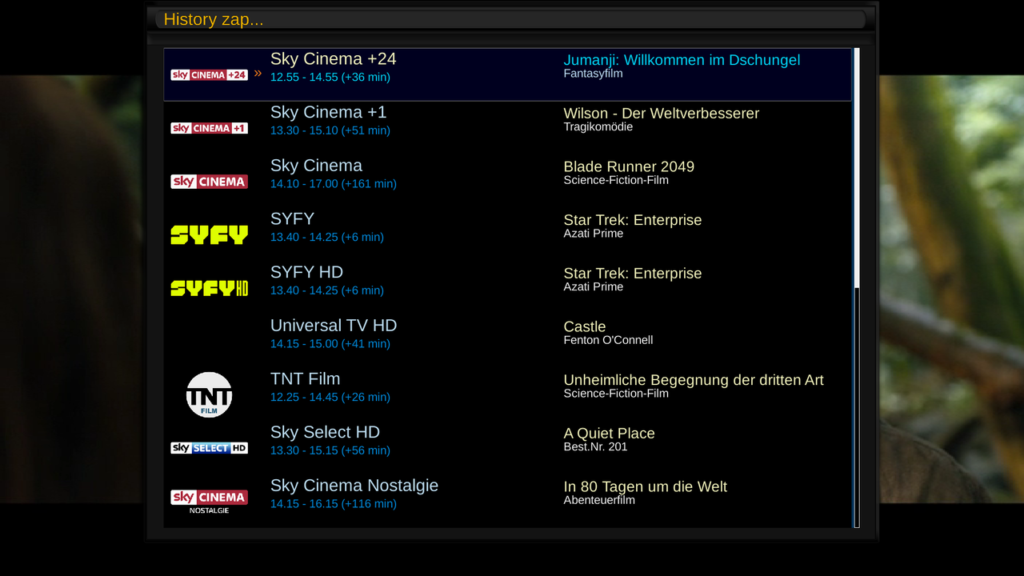Viewport: 1024px width, 576px height.
Task: Select the Sky Cinema channel name
Action: pyautogui.click(x=316, y=166)
